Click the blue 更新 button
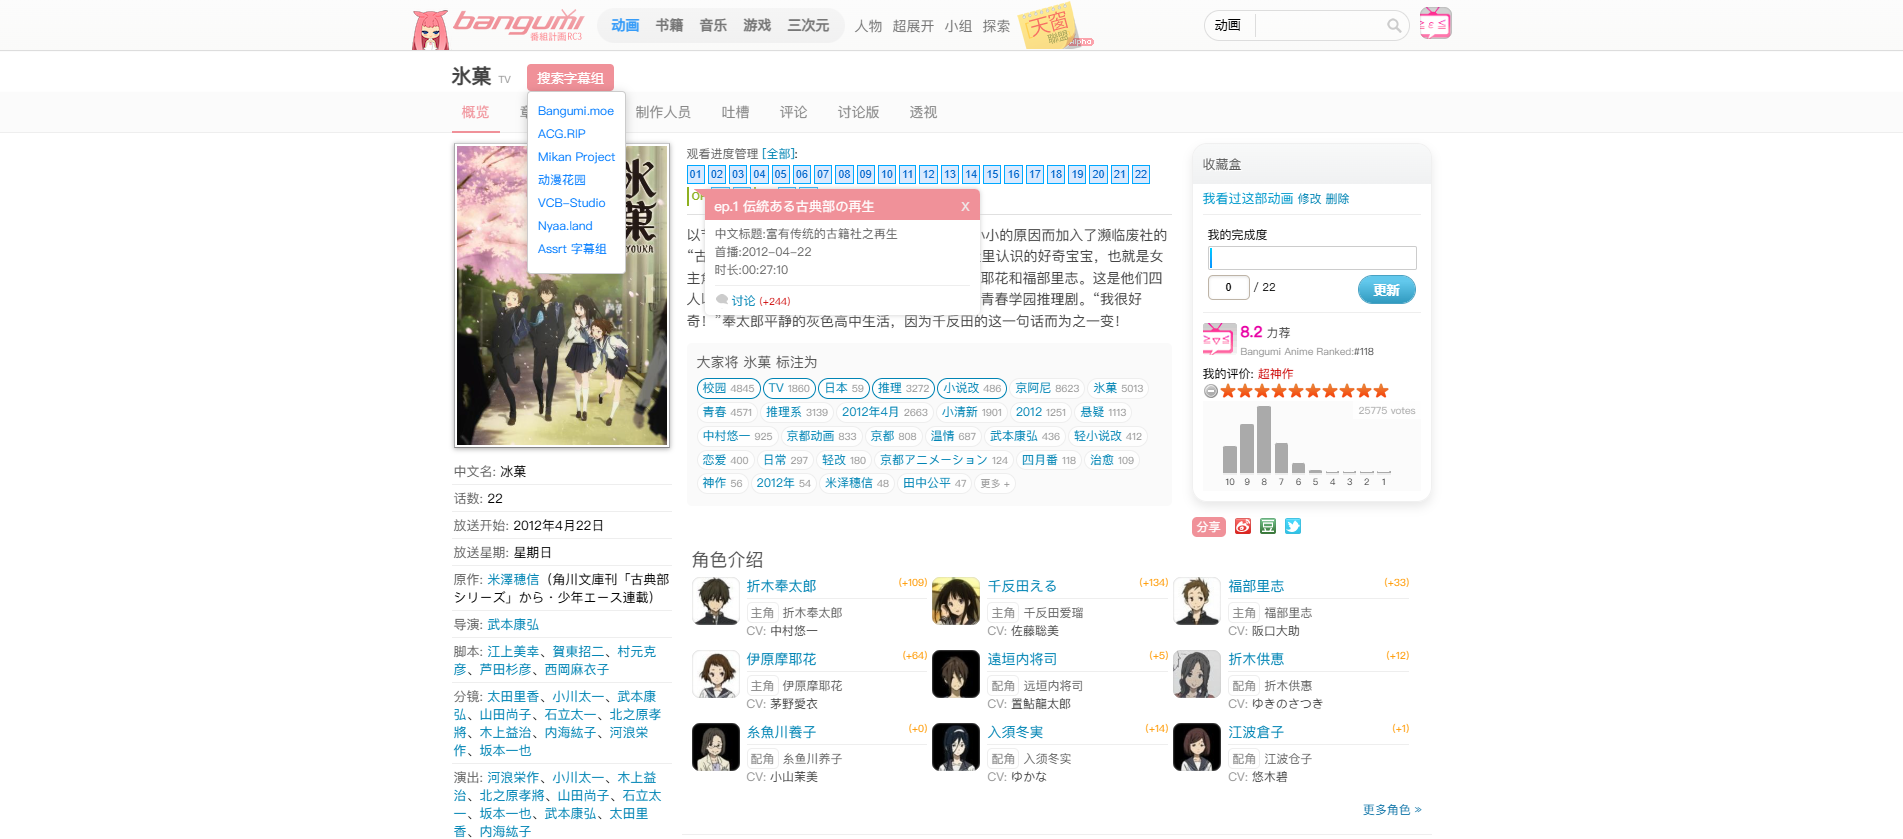This screenshot has height=839, width=1903. coord(1386,289)
